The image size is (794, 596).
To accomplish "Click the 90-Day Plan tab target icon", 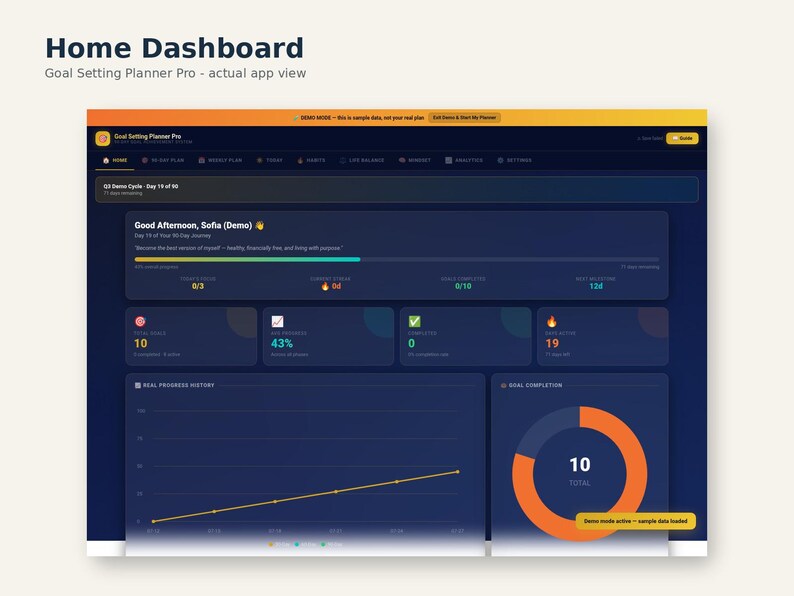I will pyautogui.click(x=145, y=160).
